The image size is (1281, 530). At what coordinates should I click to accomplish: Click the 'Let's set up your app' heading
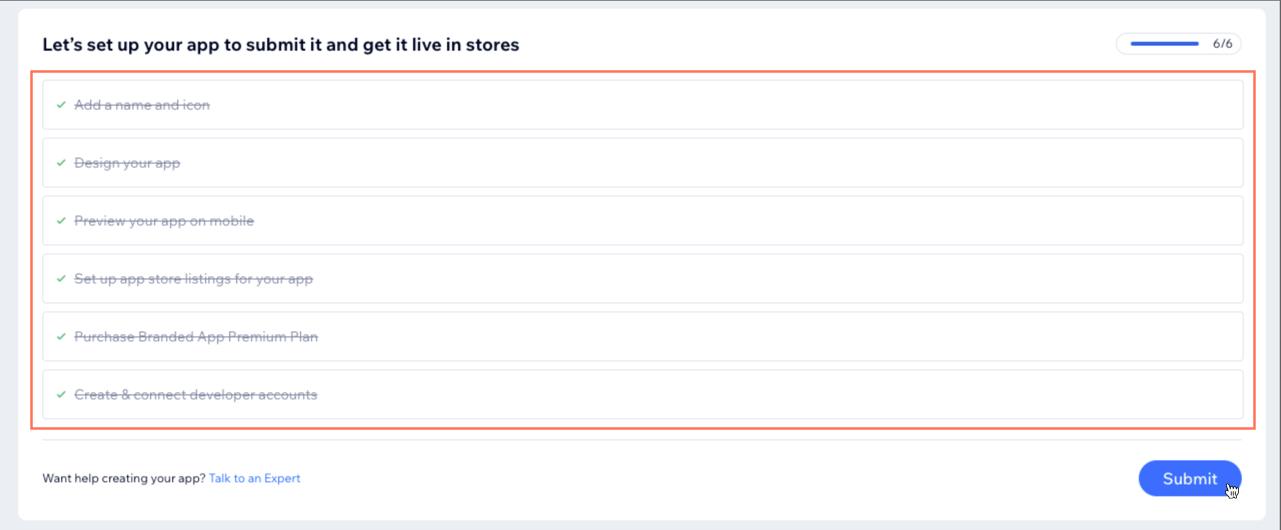coord(280,45)
